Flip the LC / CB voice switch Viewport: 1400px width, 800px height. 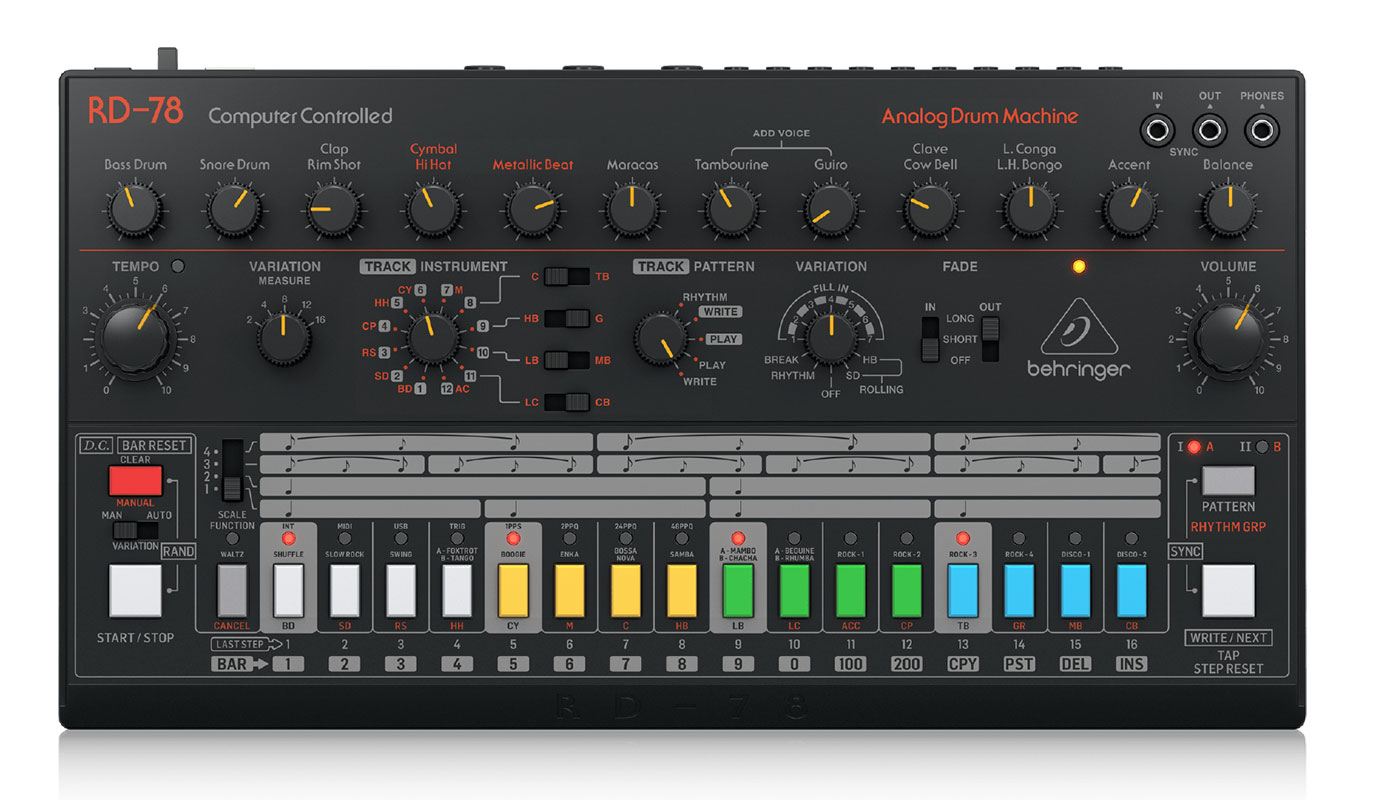point(566,402)
